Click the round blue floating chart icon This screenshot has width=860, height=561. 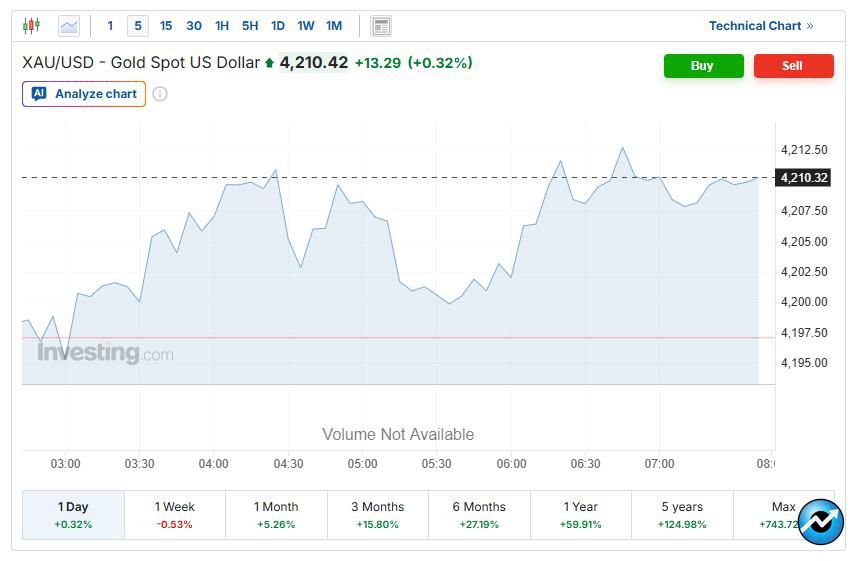click(x=820, y=522)
